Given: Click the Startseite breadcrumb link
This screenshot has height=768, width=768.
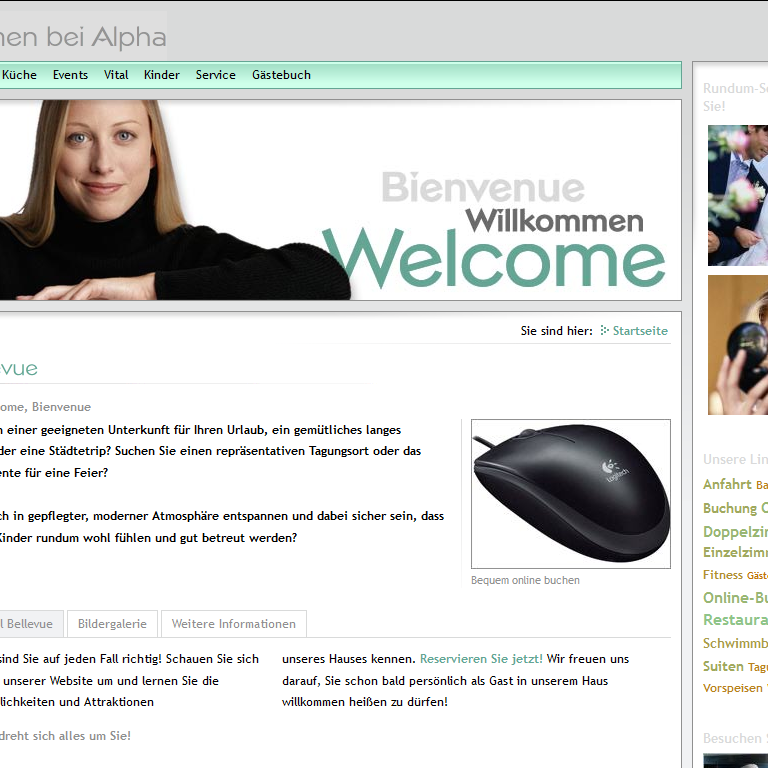Looking at the screenshot, I should (640, 331).
